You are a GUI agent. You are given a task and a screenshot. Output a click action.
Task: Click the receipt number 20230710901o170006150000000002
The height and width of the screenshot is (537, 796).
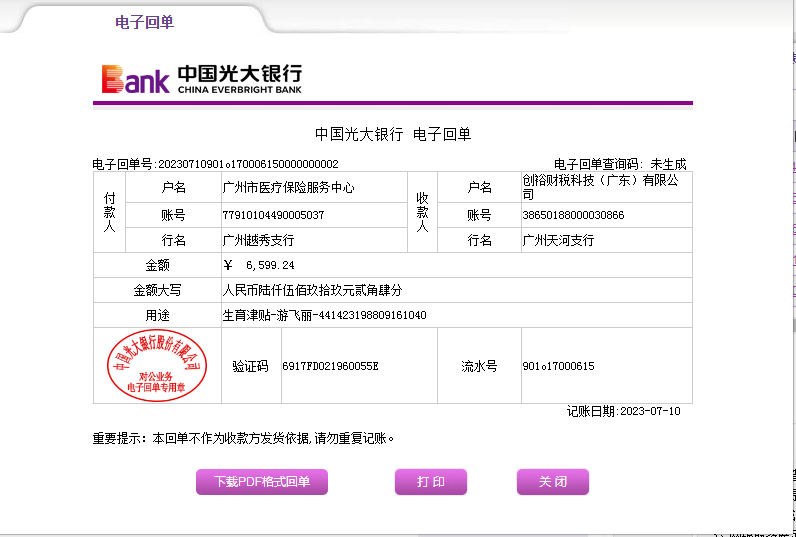248,164
